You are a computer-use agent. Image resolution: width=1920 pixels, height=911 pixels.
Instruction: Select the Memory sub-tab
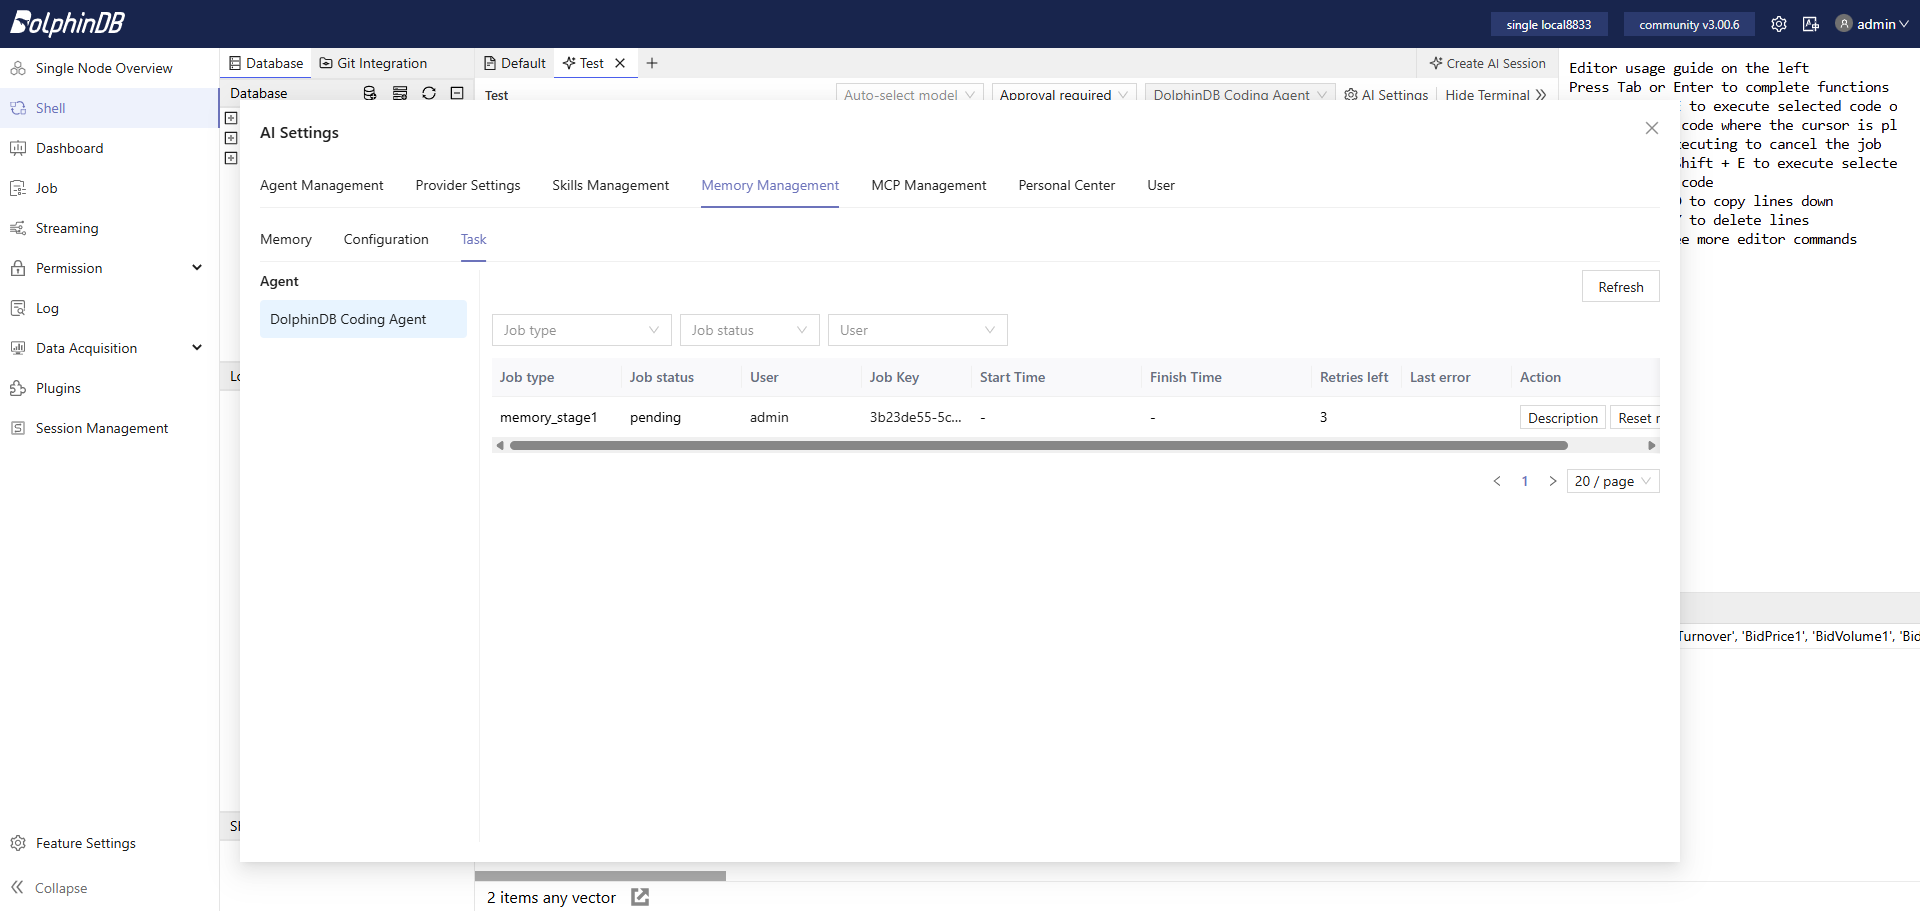pyautogui.click(x=286, y=239)
